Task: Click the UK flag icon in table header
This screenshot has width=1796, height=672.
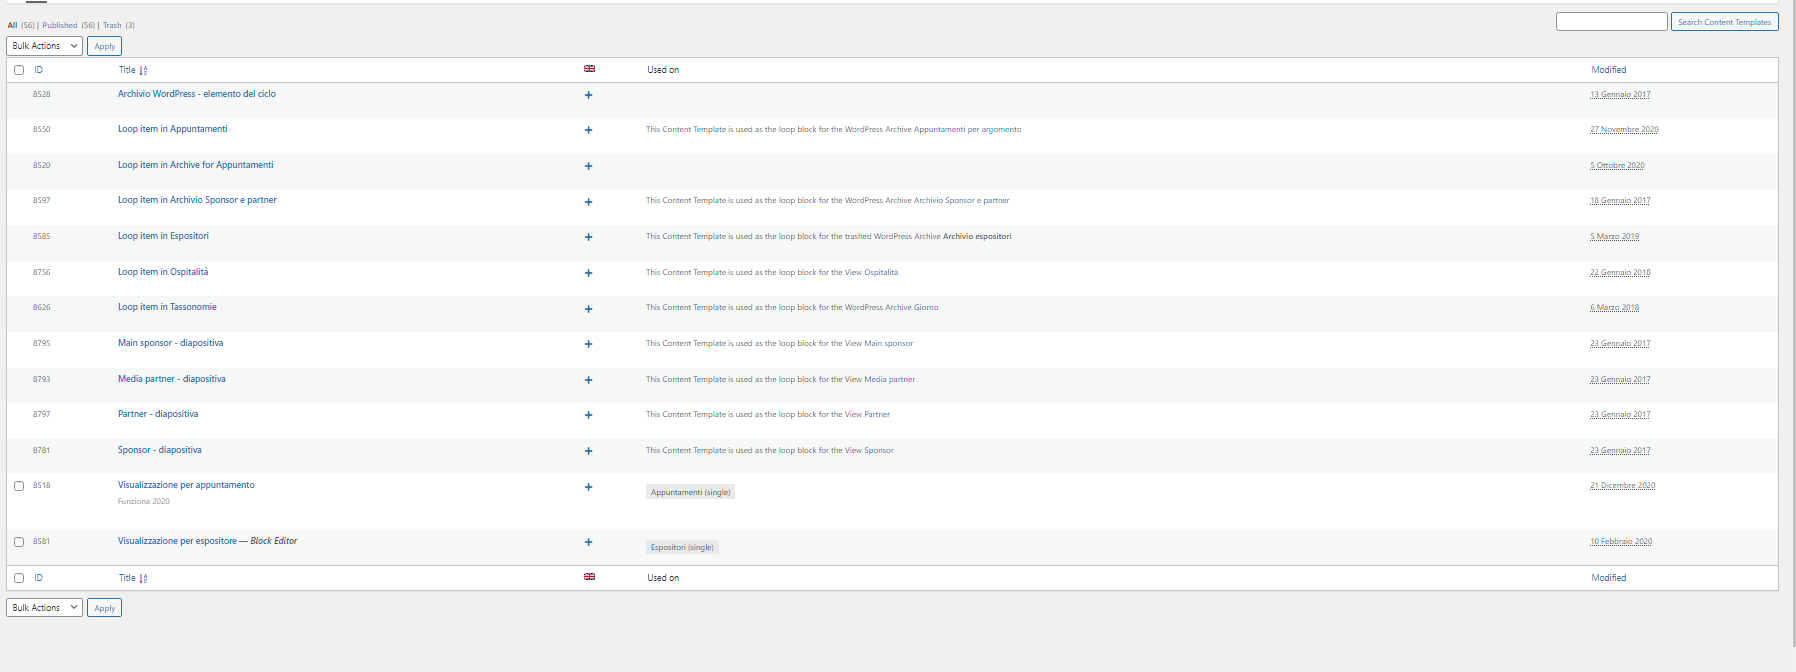Action: point(589,69)
